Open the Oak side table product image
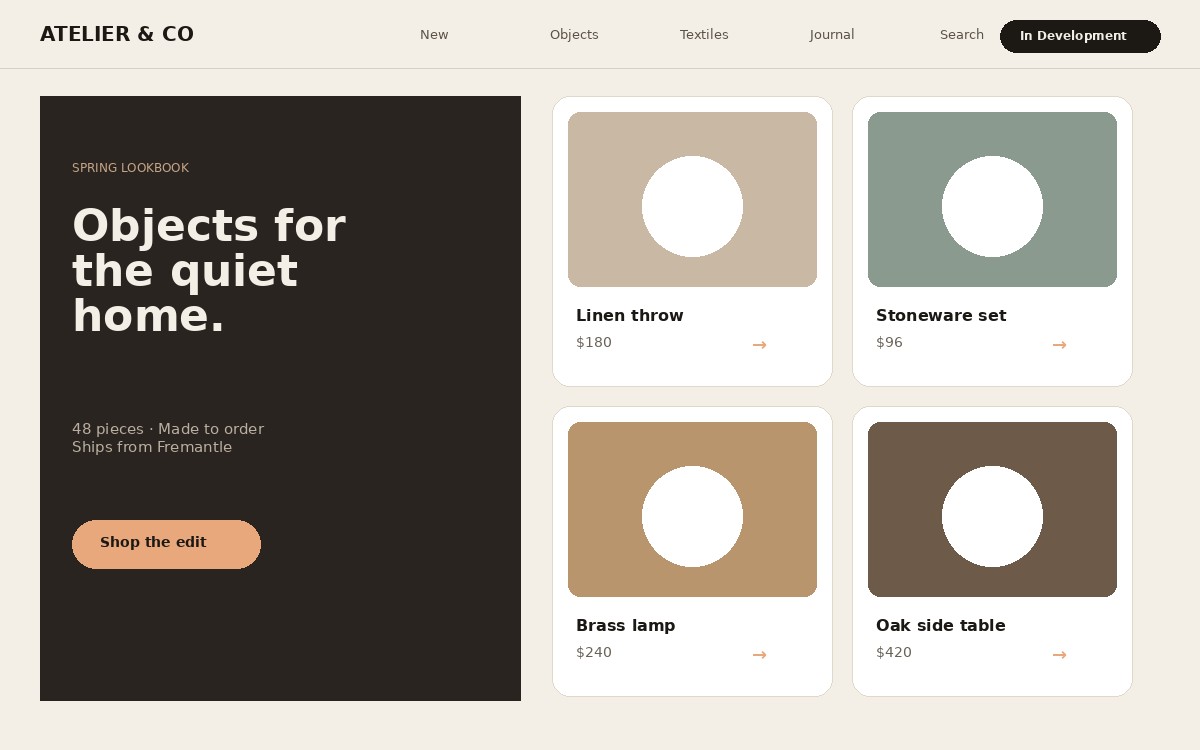Image resolution: width=1200 pixels, height=750 pixels. point(992,509)
